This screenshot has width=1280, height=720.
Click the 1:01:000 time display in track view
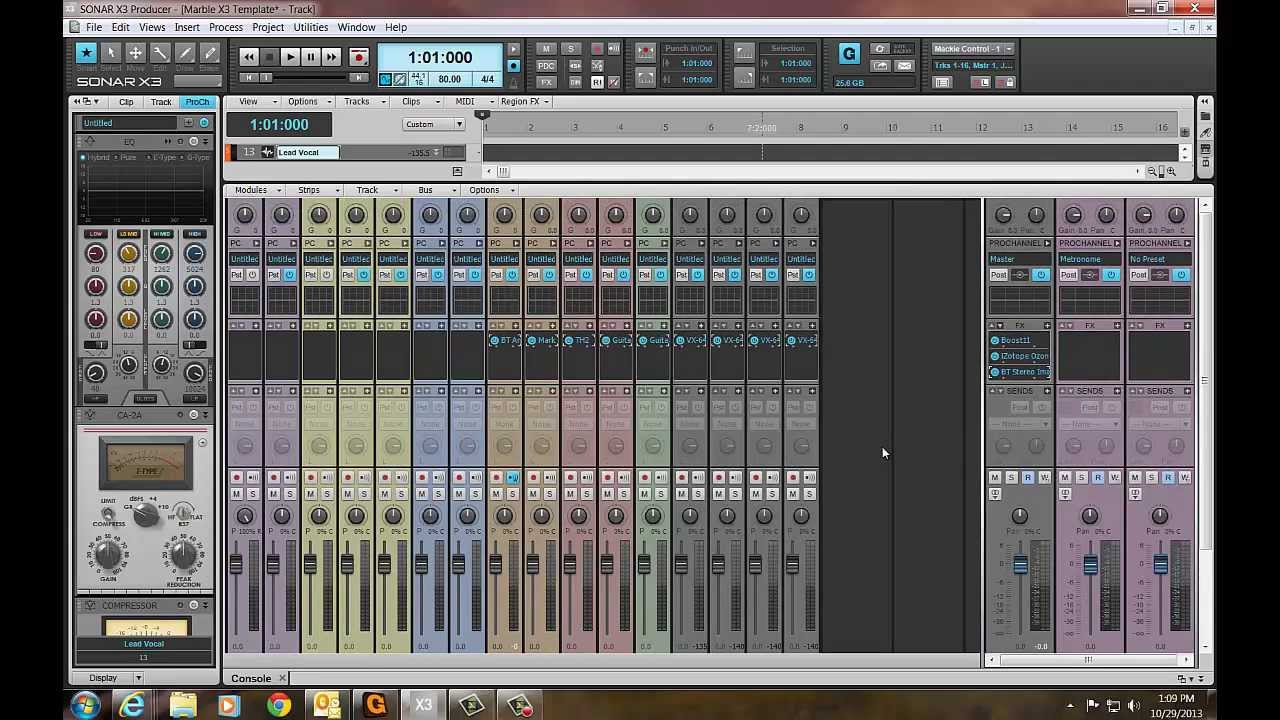(x=279, y=124)
